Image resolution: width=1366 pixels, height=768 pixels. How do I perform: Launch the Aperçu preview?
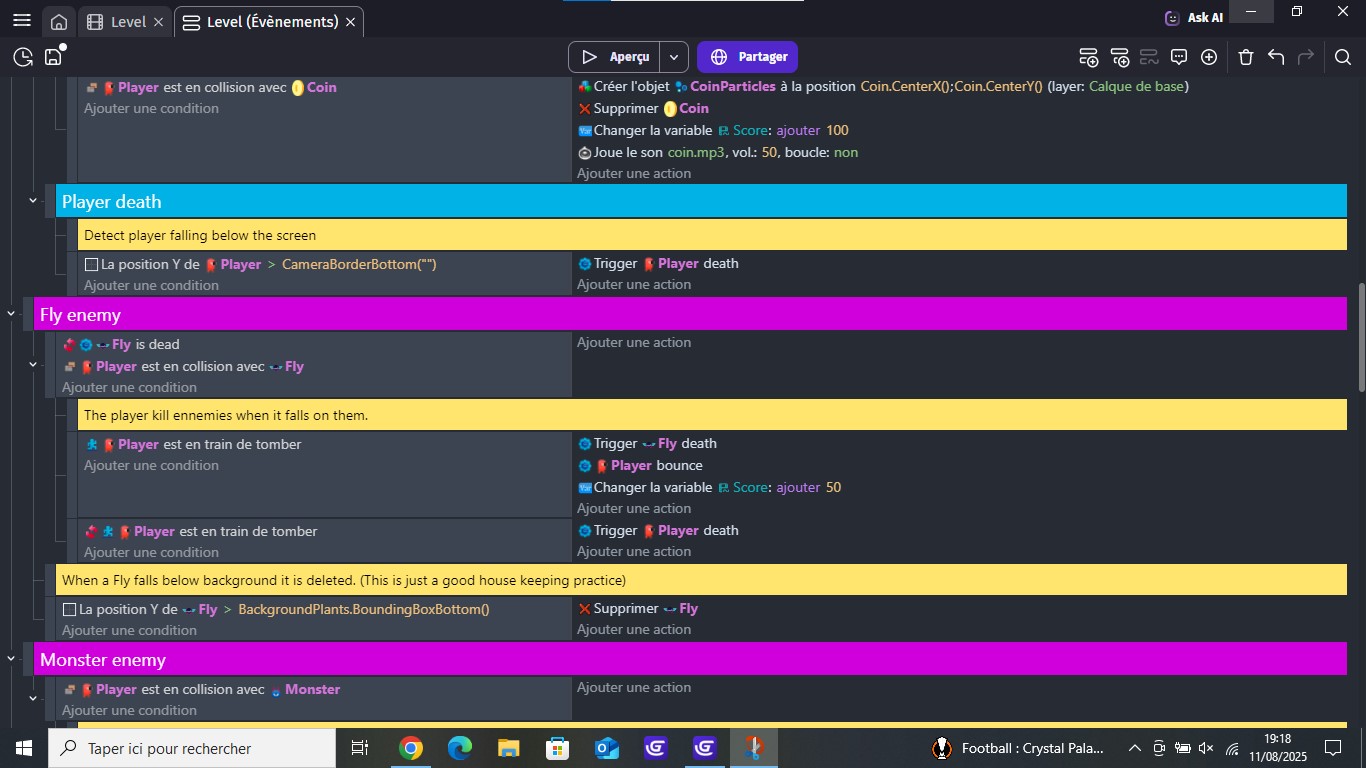click(615, 57)
